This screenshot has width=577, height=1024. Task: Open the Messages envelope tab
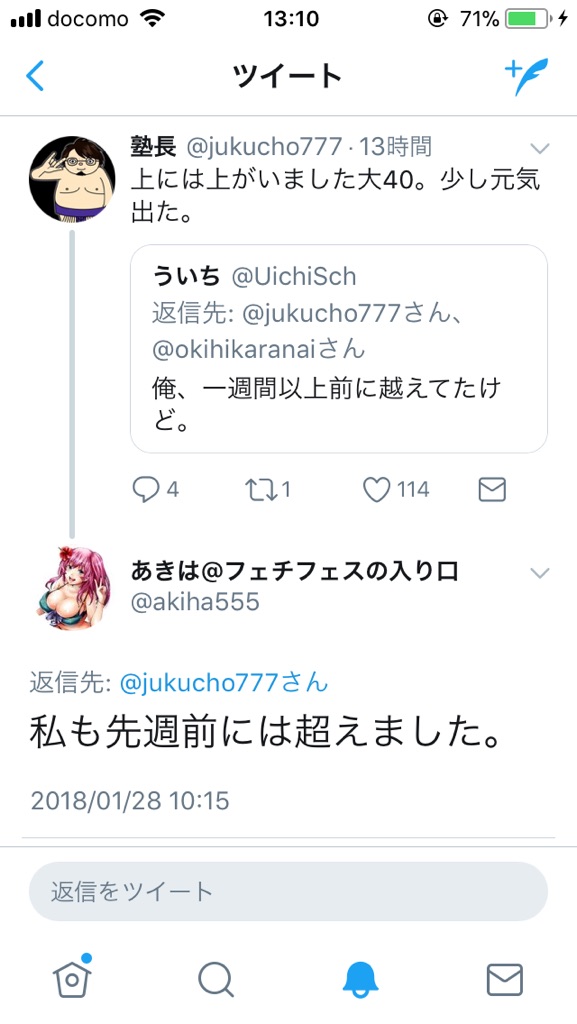point(505,980)
